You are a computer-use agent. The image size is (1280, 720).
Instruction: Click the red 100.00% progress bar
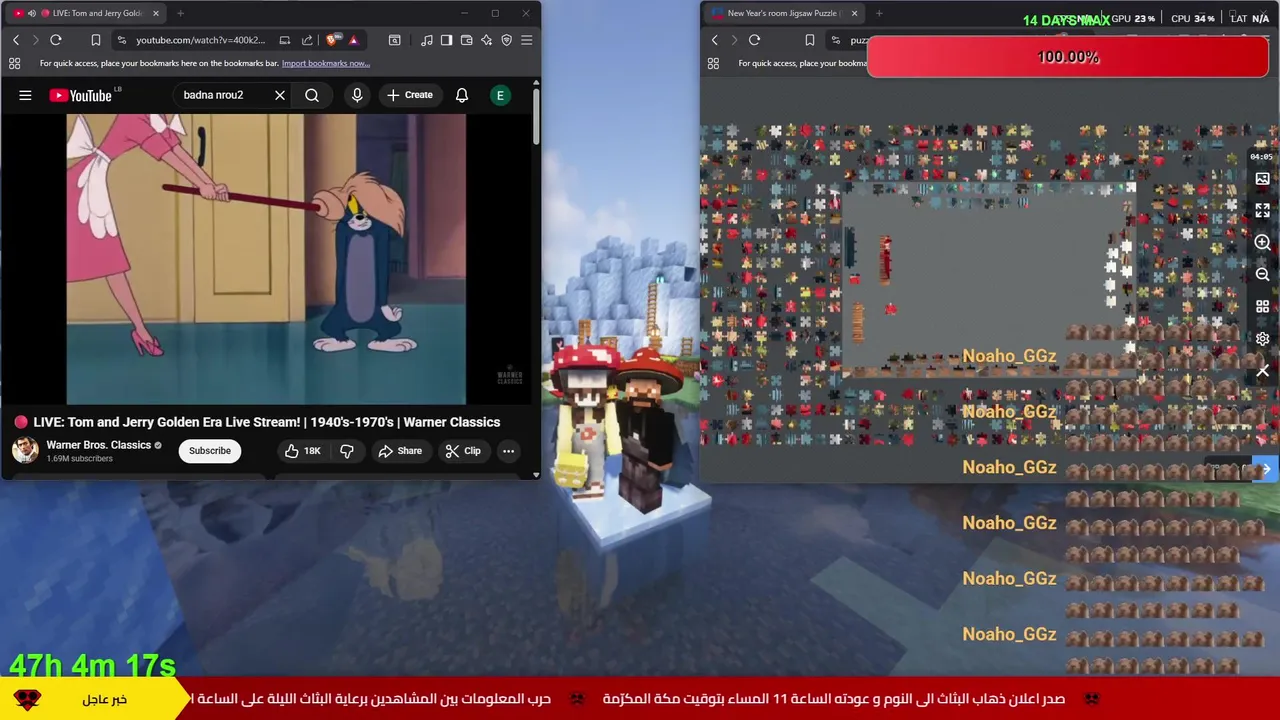pos(1068,58)
